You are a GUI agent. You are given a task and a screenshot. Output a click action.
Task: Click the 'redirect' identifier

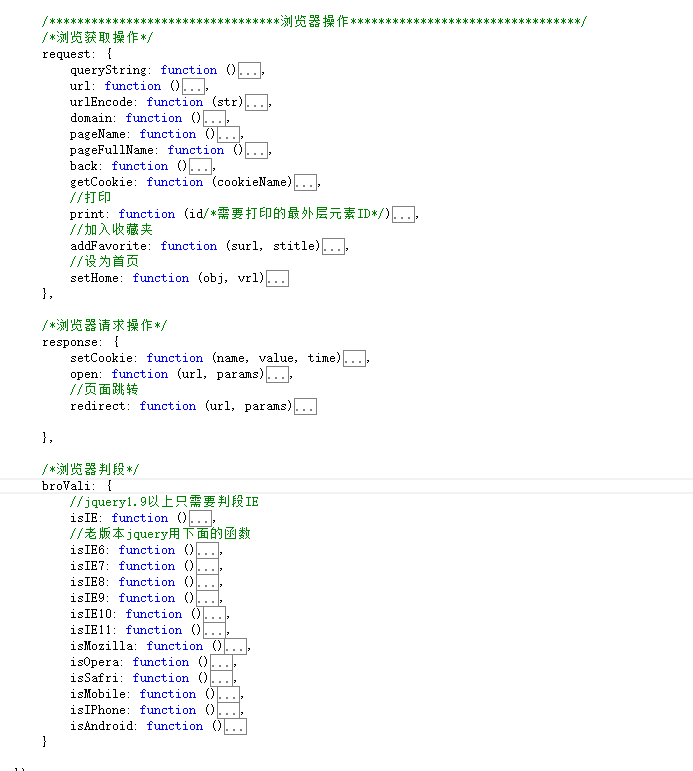(98, 406)
